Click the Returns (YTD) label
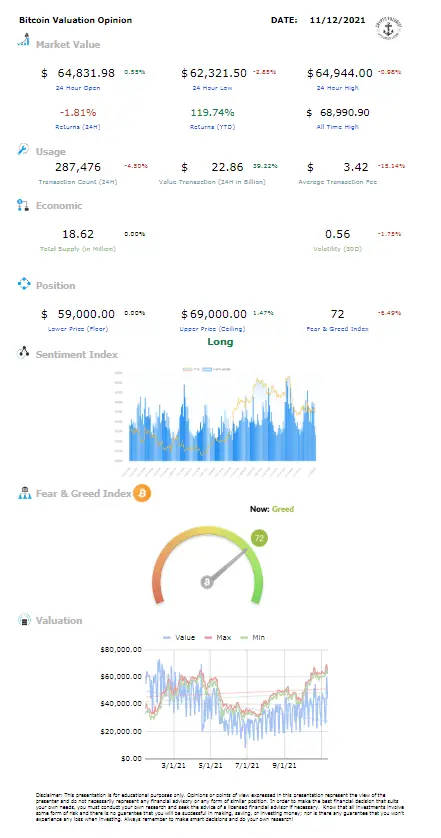This screenshot has height=838, width=441. click(x=212, y=127)
